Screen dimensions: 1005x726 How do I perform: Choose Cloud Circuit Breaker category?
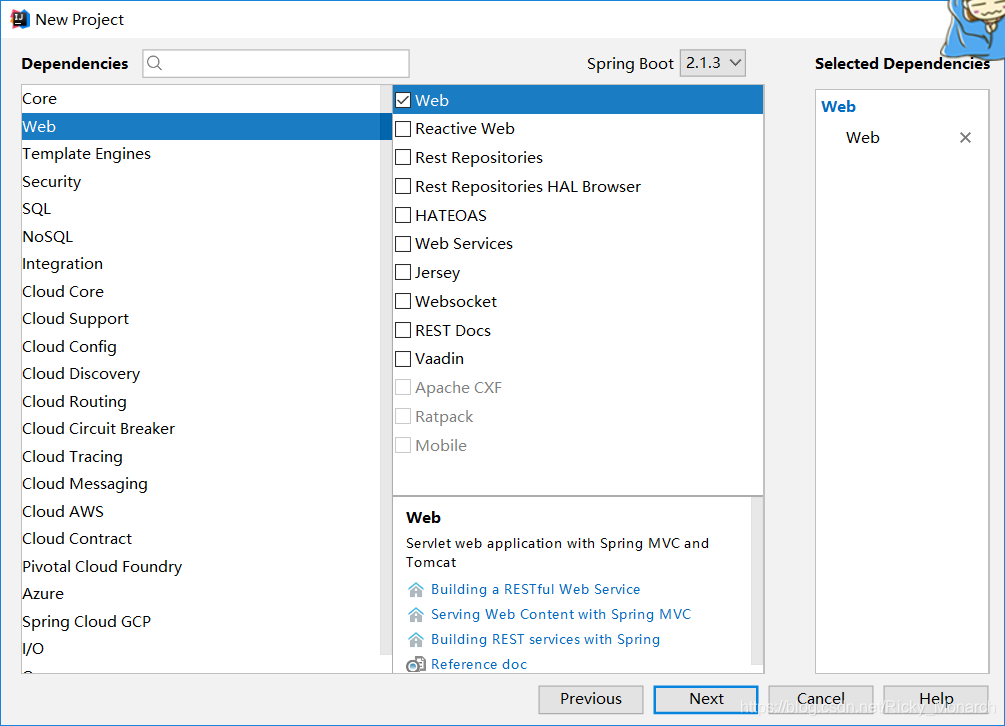[201, 429]
